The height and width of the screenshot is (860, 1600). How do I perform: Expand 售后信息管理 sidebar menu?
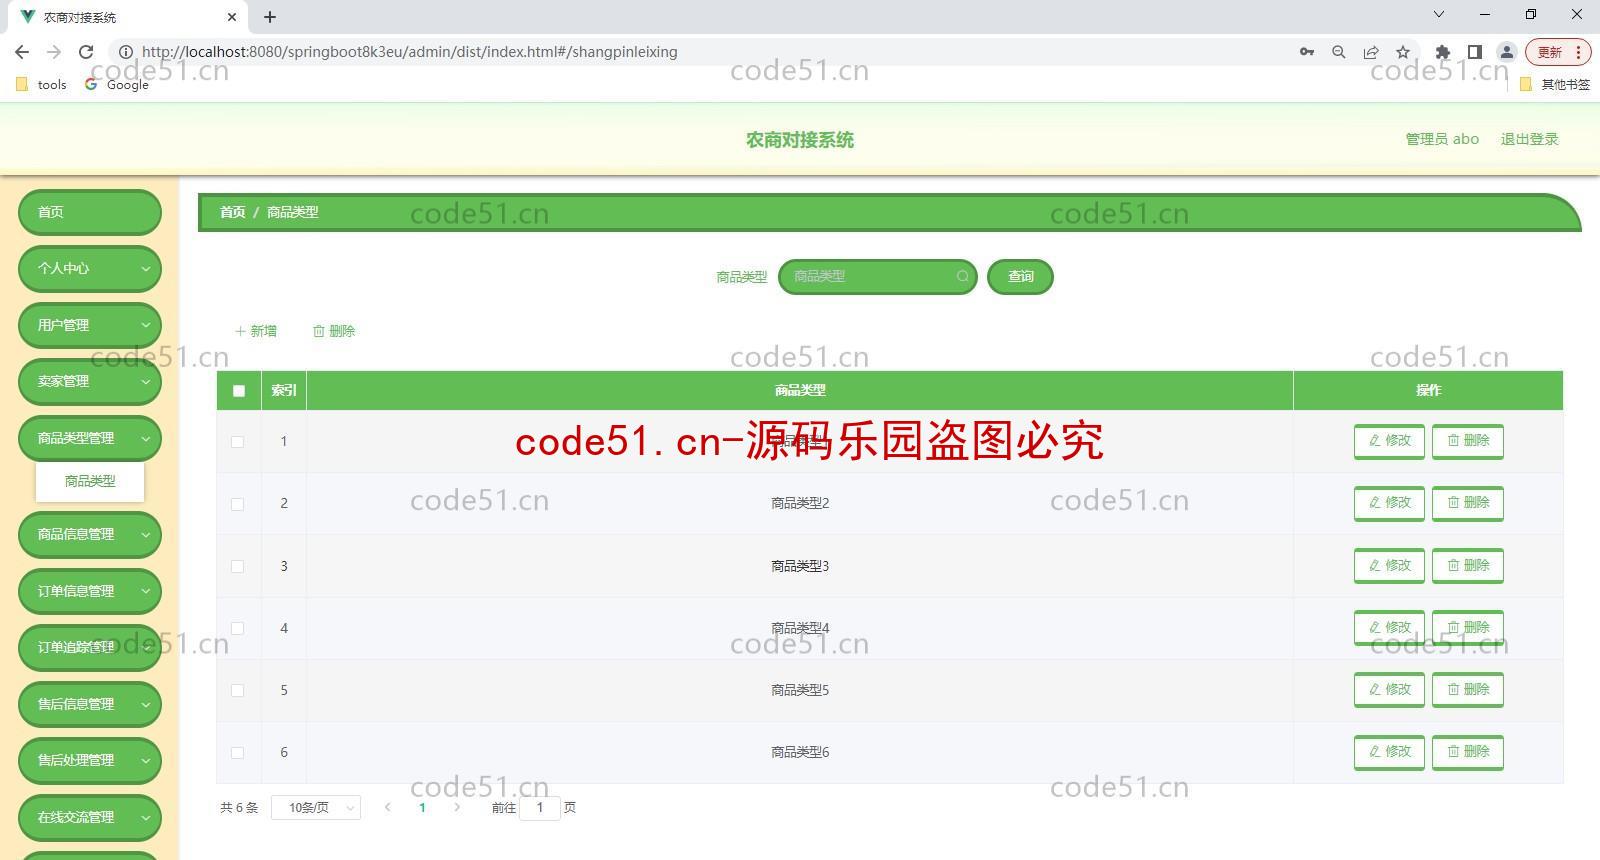click(90, 704)
